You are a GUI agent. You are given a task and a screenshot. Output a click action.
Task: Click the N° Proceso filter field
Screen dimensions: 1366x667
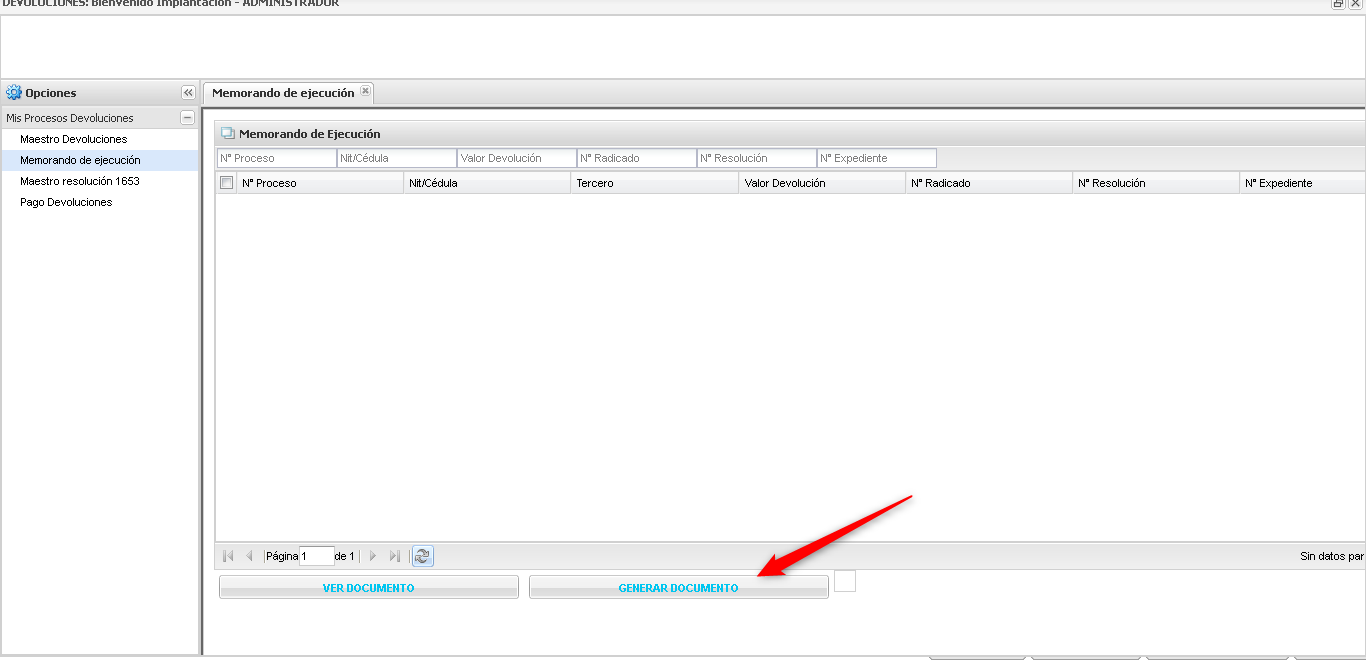tap(277, 158)
